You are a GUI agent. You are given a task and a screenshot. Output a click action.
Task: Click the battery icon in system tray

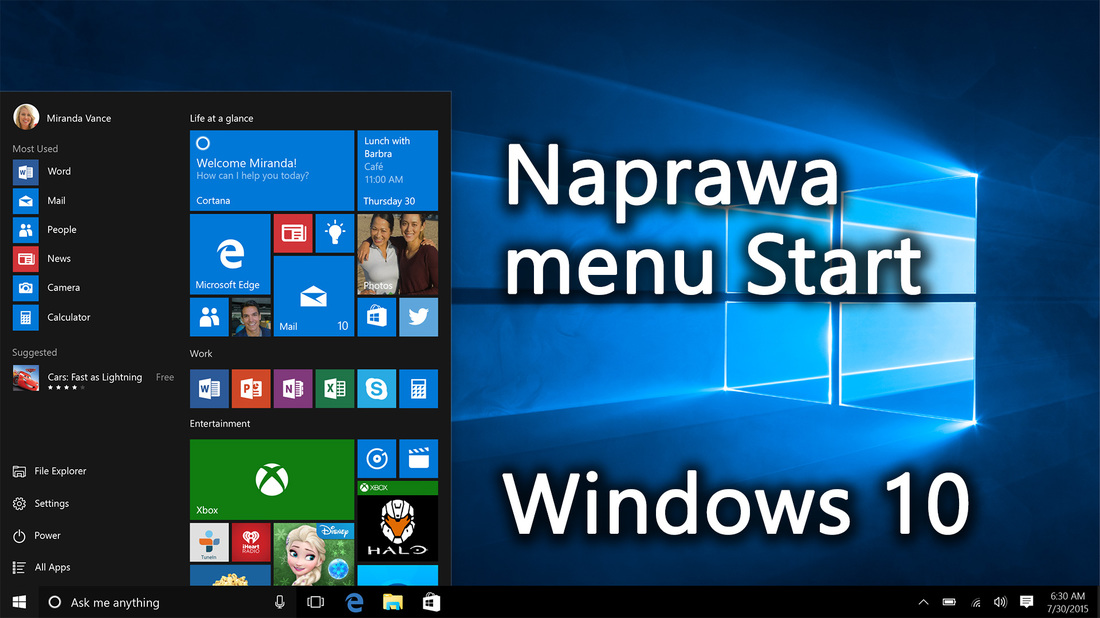click(x=949, y=602)
